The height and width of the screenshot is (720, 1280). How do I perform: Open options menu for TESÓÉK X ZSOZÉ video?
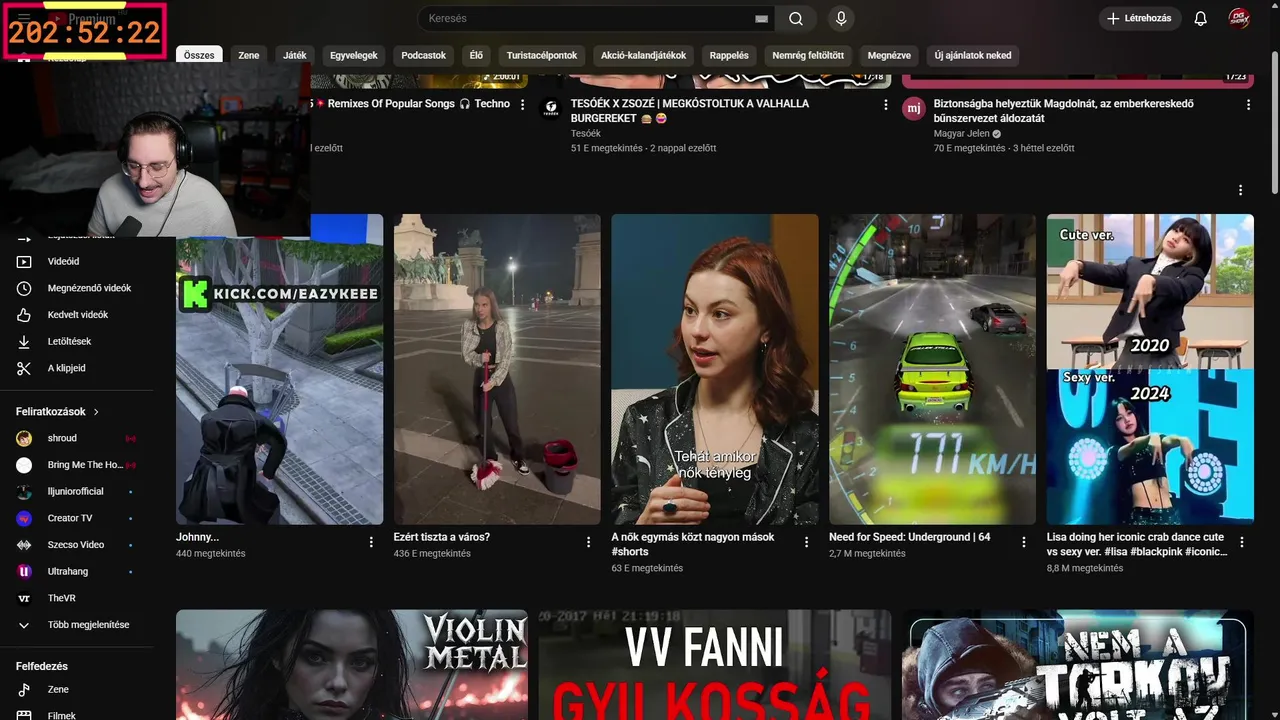pos(886,104)
